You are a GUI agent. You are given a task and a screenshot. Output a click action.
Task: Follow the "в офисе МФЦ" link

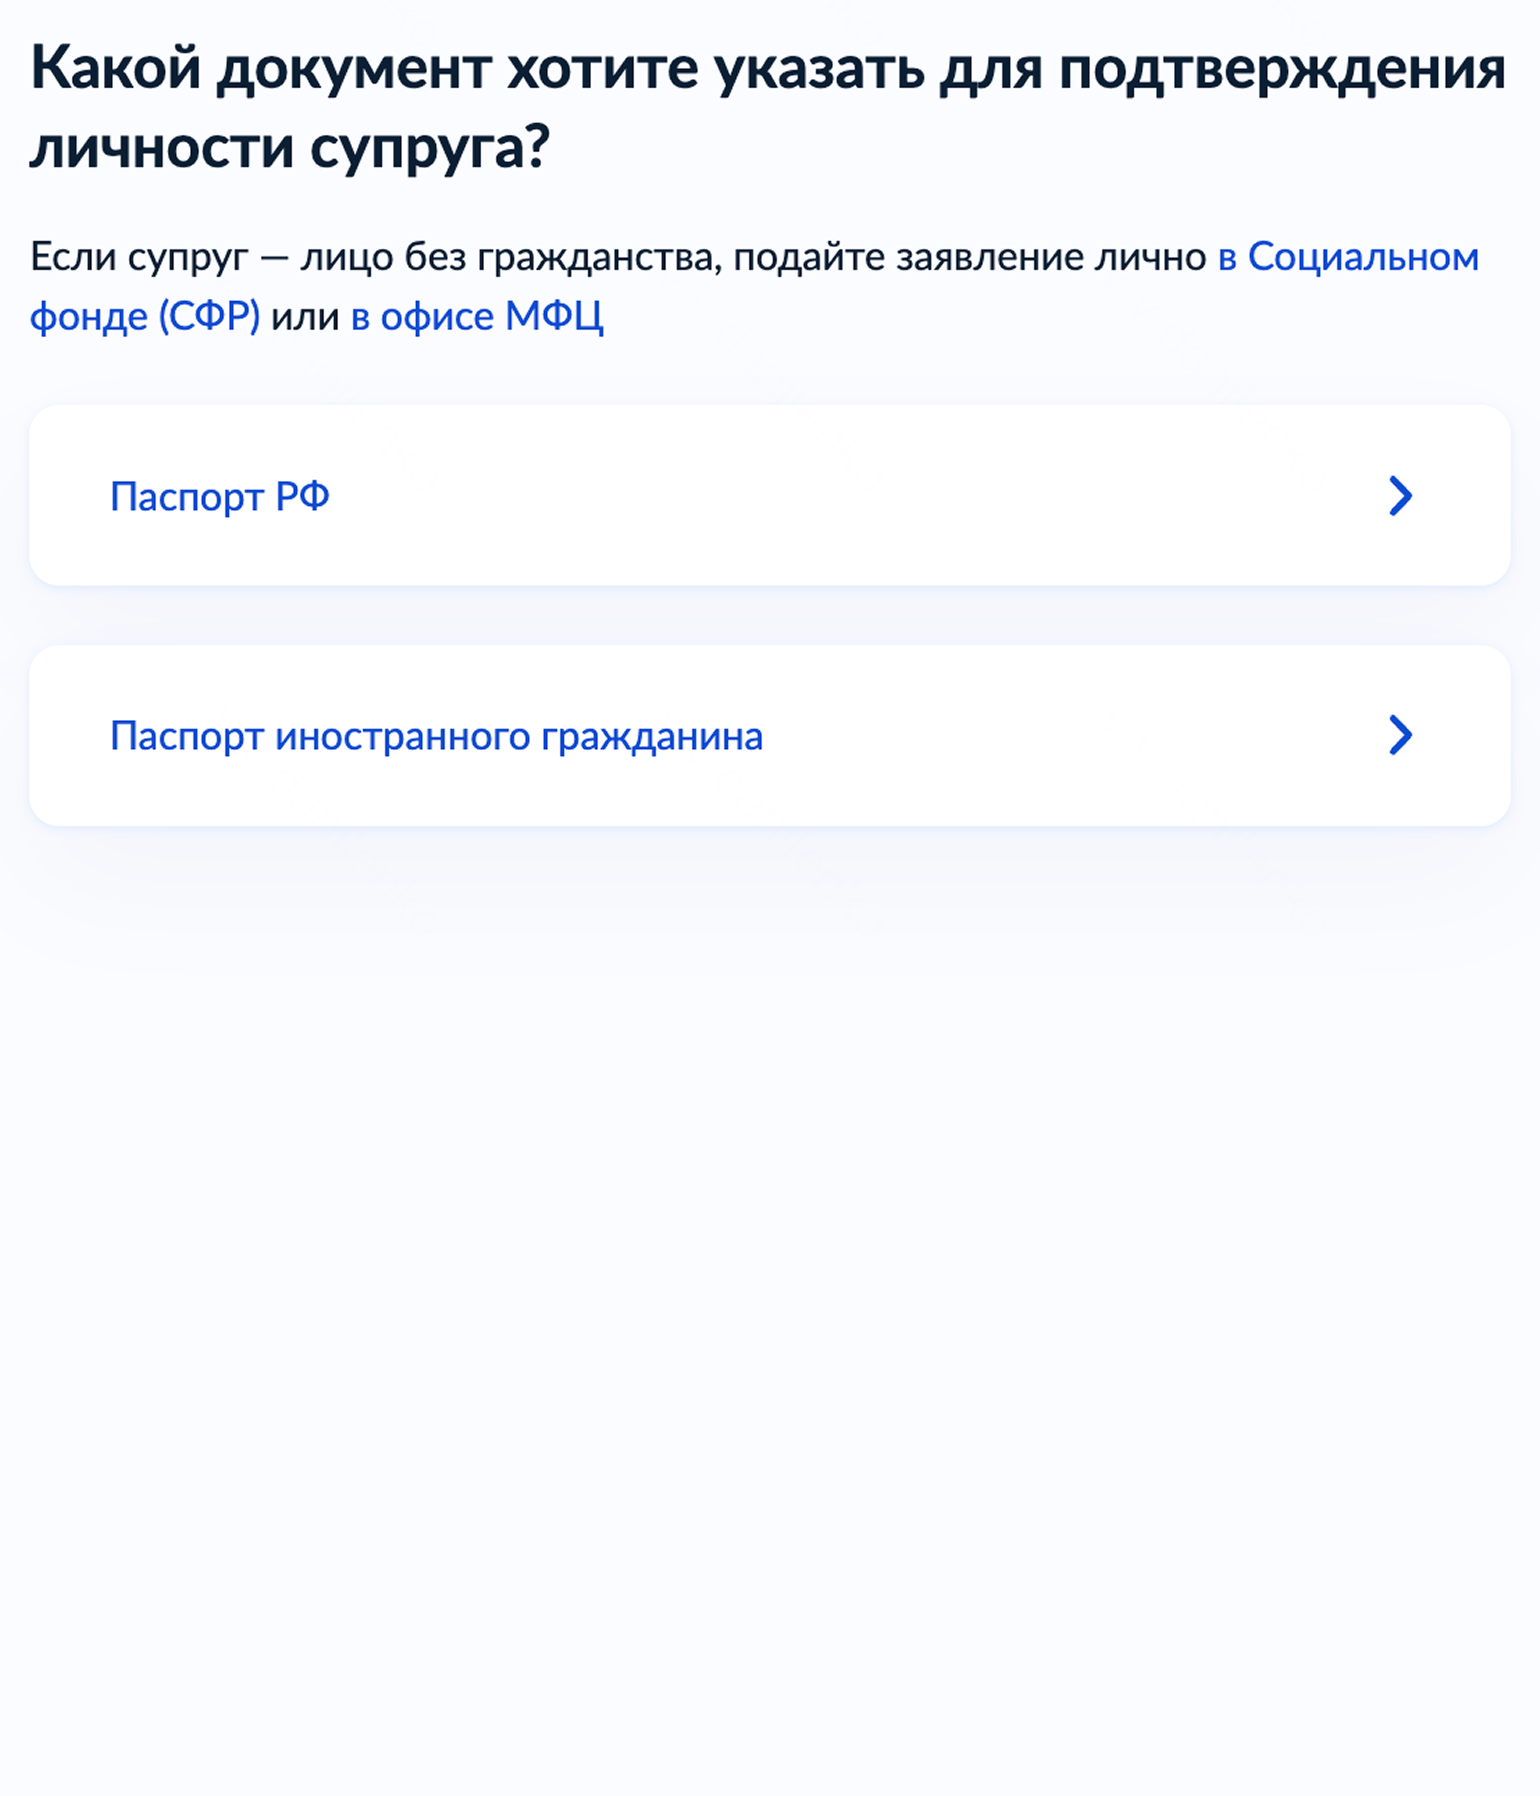pos(477,317)
